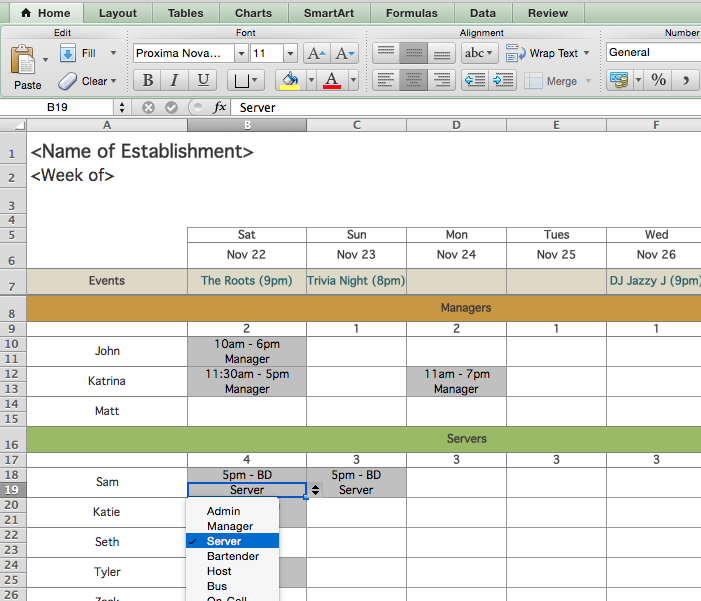
Task: Click the Merge cells icon
Action: [533, 81]
